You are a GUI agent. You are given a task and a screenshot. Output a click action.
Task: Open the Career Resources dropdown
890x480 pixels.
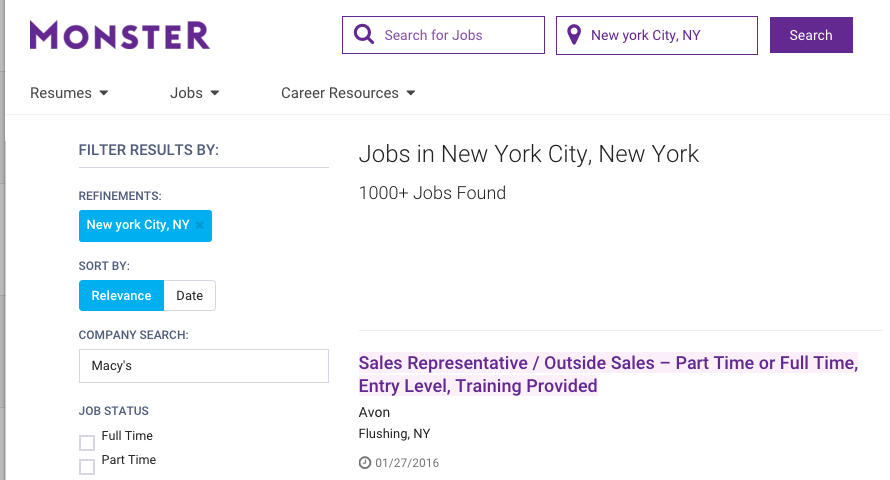click(347, 93)
